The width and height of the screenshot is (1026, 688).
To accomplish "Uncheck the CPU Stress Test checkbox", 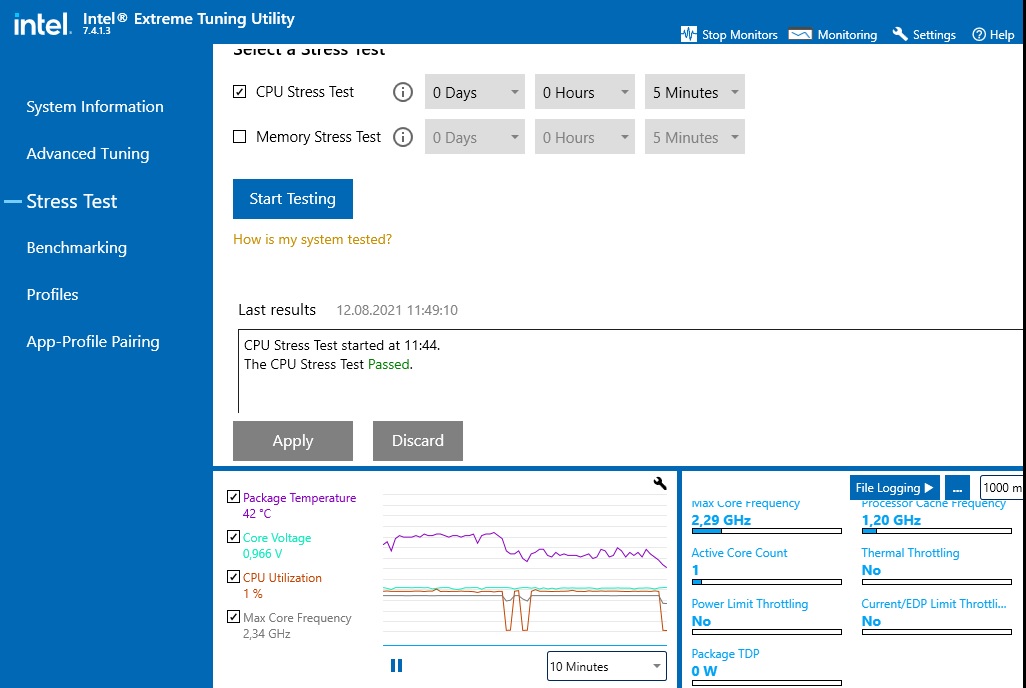I will [x=239, y=92].
